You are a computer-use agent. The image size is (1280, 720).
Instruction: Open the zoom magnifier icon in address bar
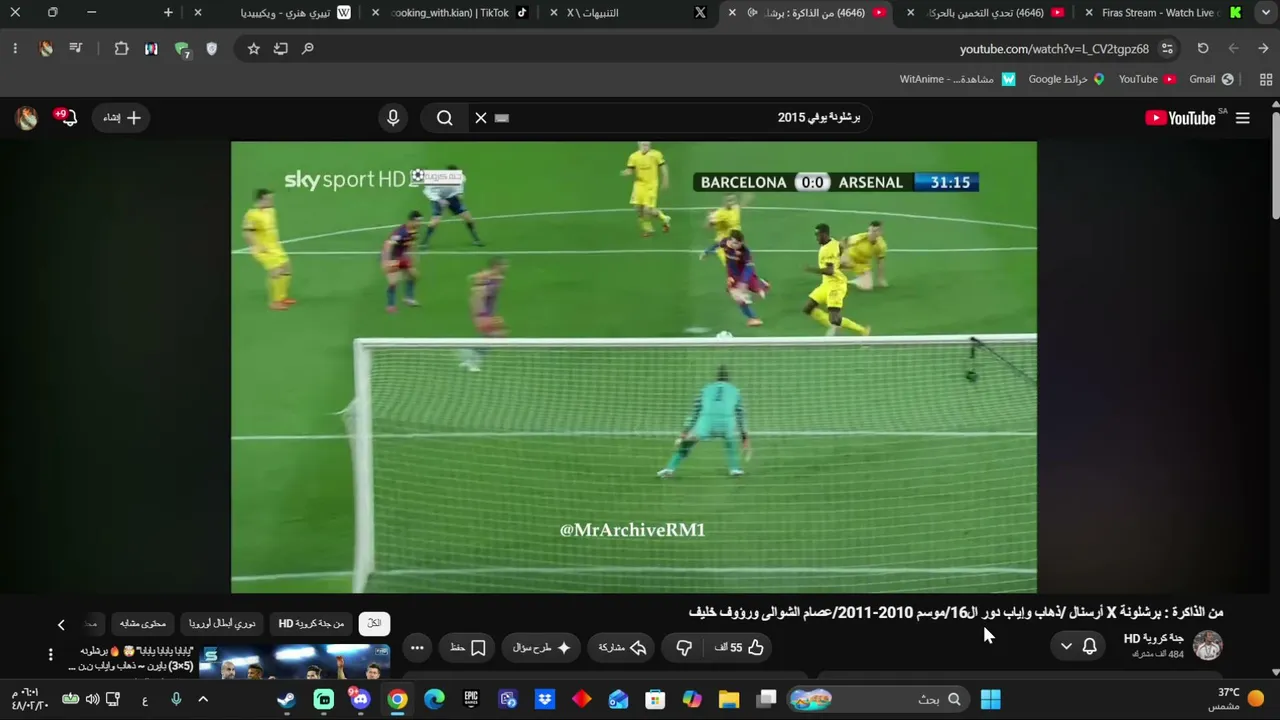tap(308, 48)
